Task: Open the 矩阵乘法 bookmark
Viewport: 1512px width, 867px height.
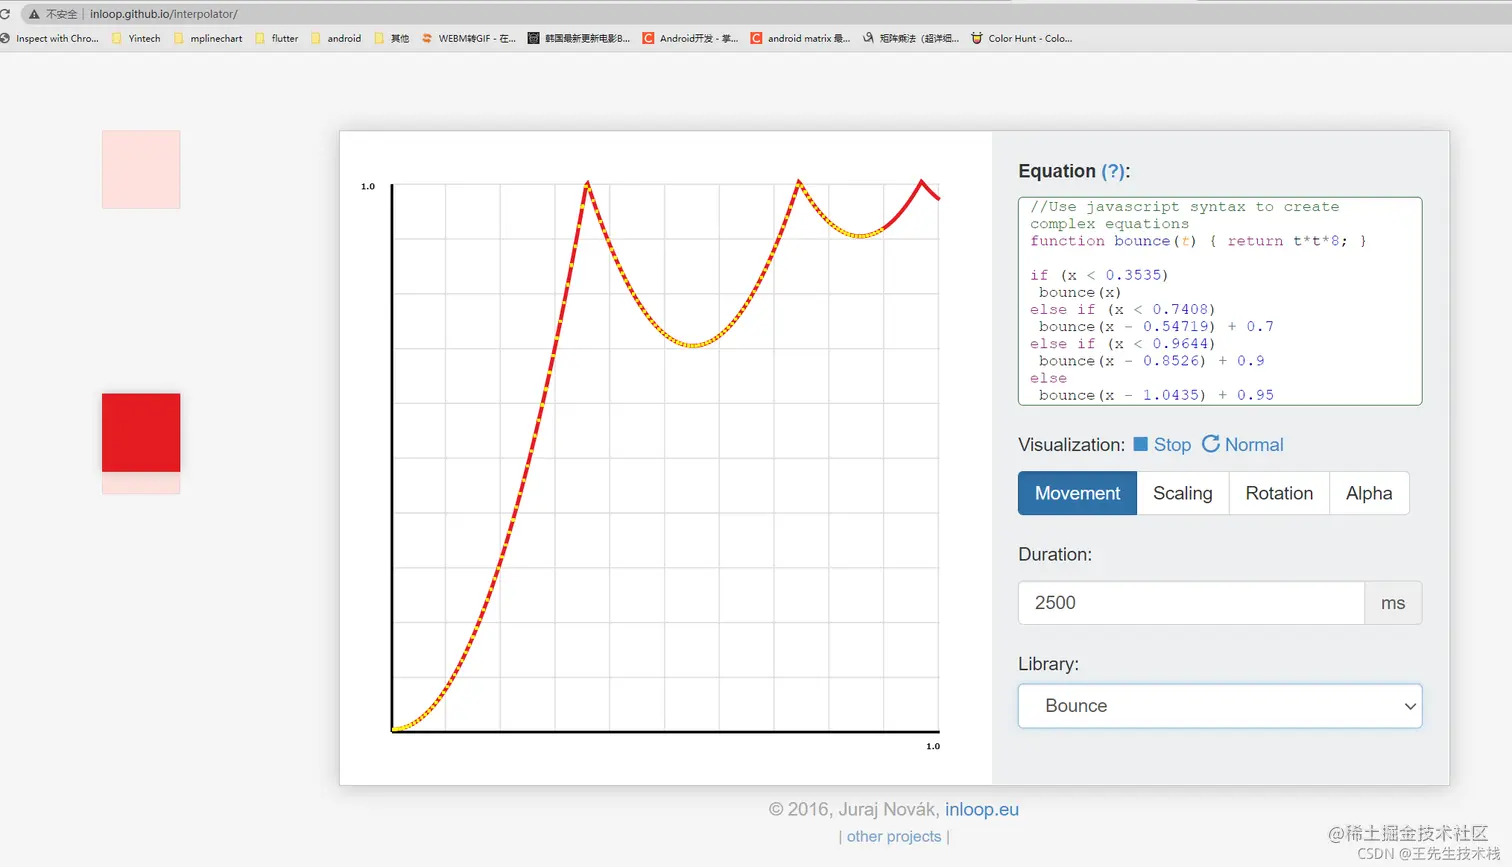Action: tap(911, 38)
